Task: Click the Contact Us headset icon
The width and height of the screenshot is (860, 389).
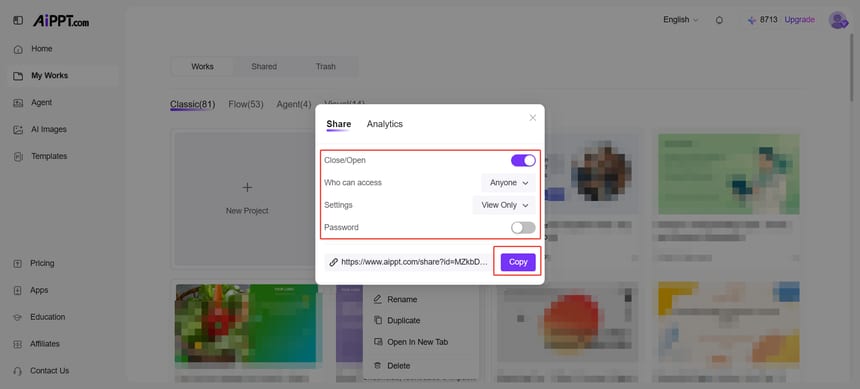Action: coord(18,371)
